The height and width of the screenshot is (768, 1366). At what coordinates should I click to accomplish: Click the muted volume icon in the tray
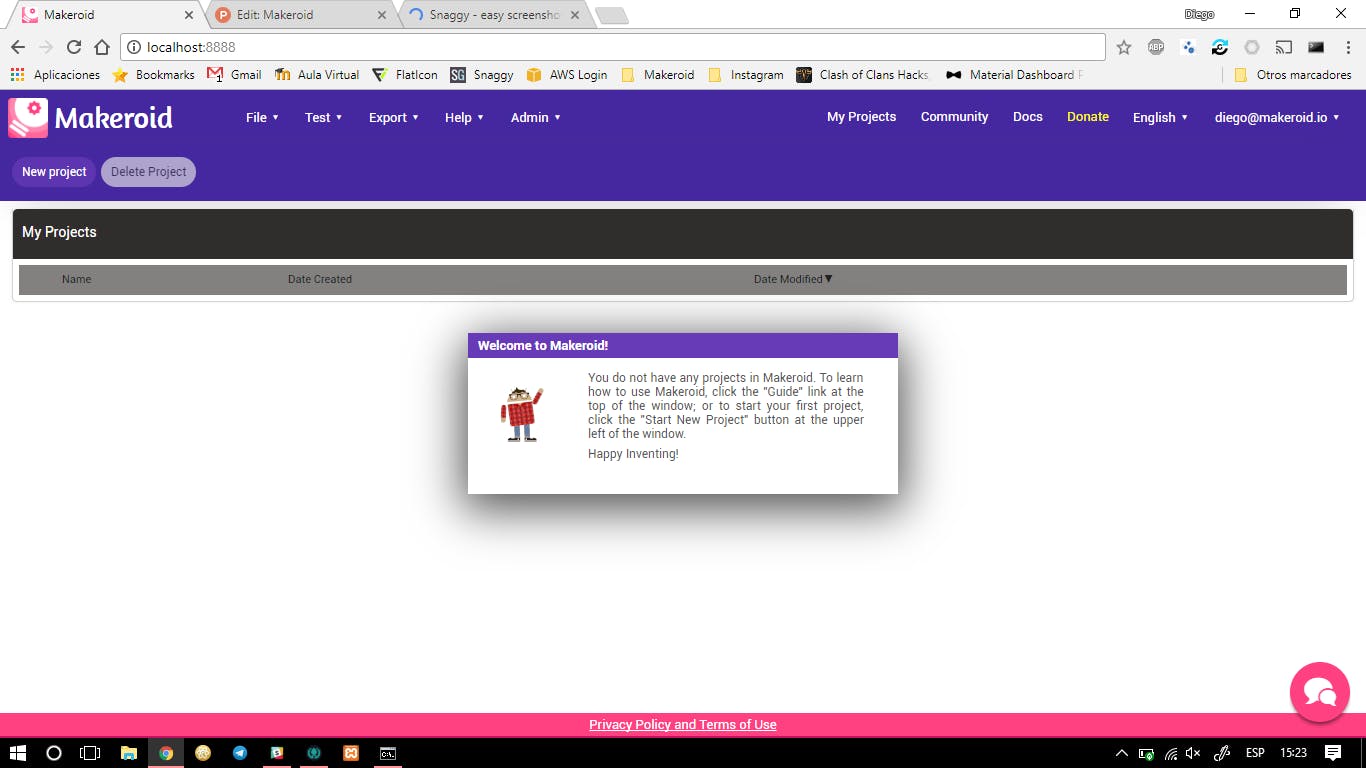[1193, 753]
